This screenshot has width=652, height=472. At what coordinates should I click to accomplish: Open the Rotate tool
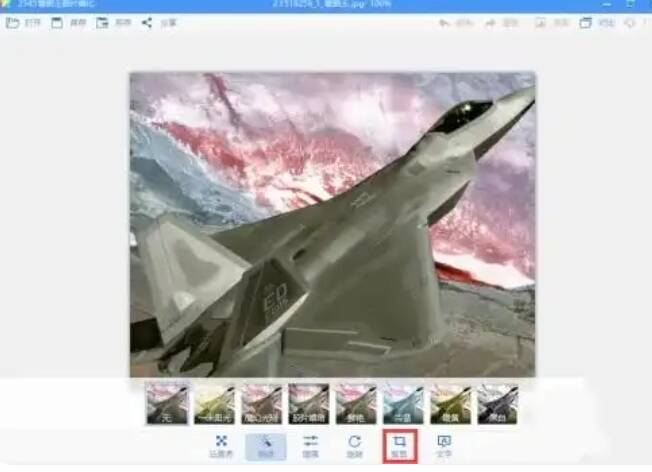point(354,444)
